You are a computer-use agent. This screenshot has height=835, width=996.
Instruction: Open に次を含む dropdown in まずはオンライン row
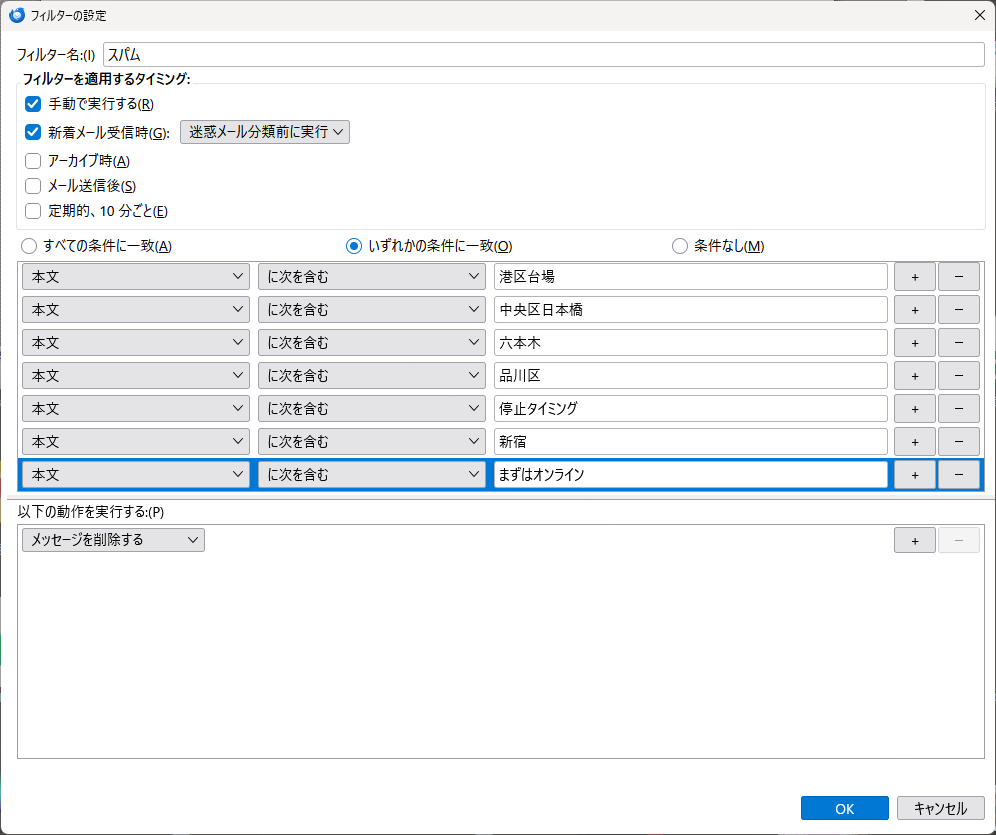pos(372,475)
